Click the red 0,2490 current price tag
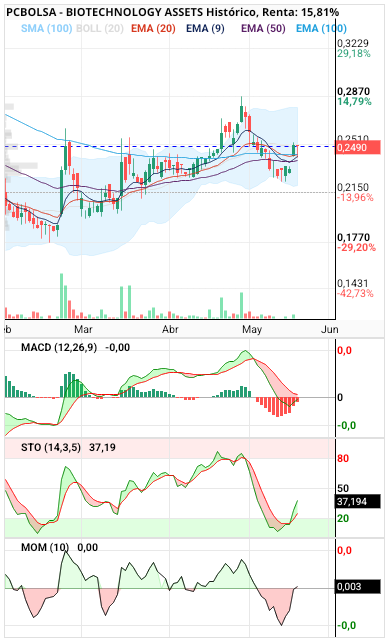Screen dimensions: 389x642 tap(358, 147)
